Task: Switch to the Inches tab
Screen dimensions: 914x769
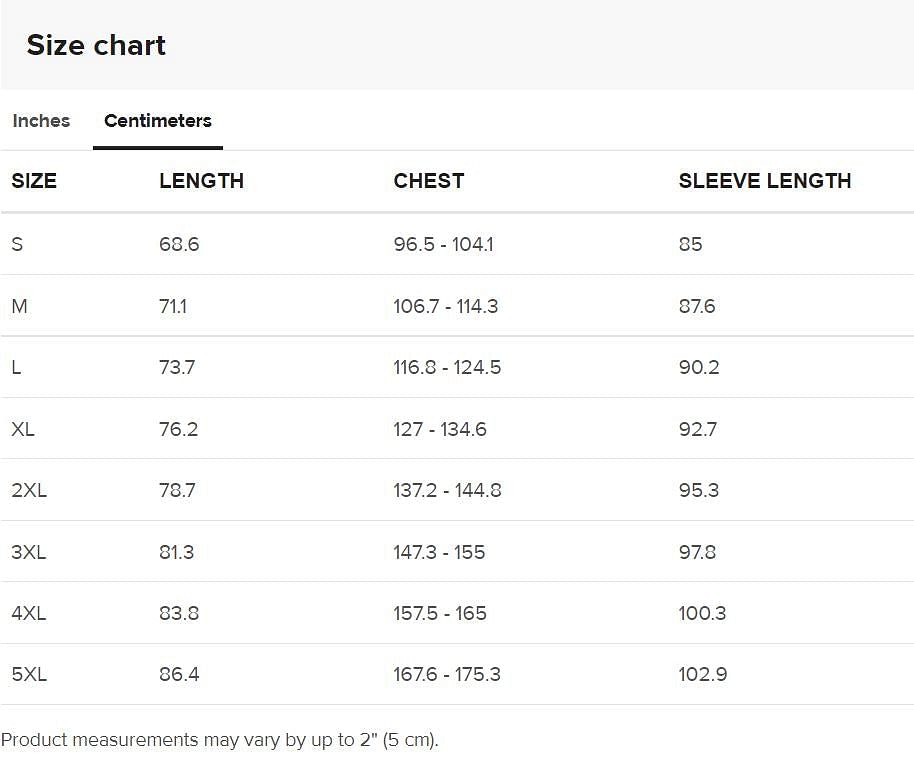Action: [x=40, y=120]
